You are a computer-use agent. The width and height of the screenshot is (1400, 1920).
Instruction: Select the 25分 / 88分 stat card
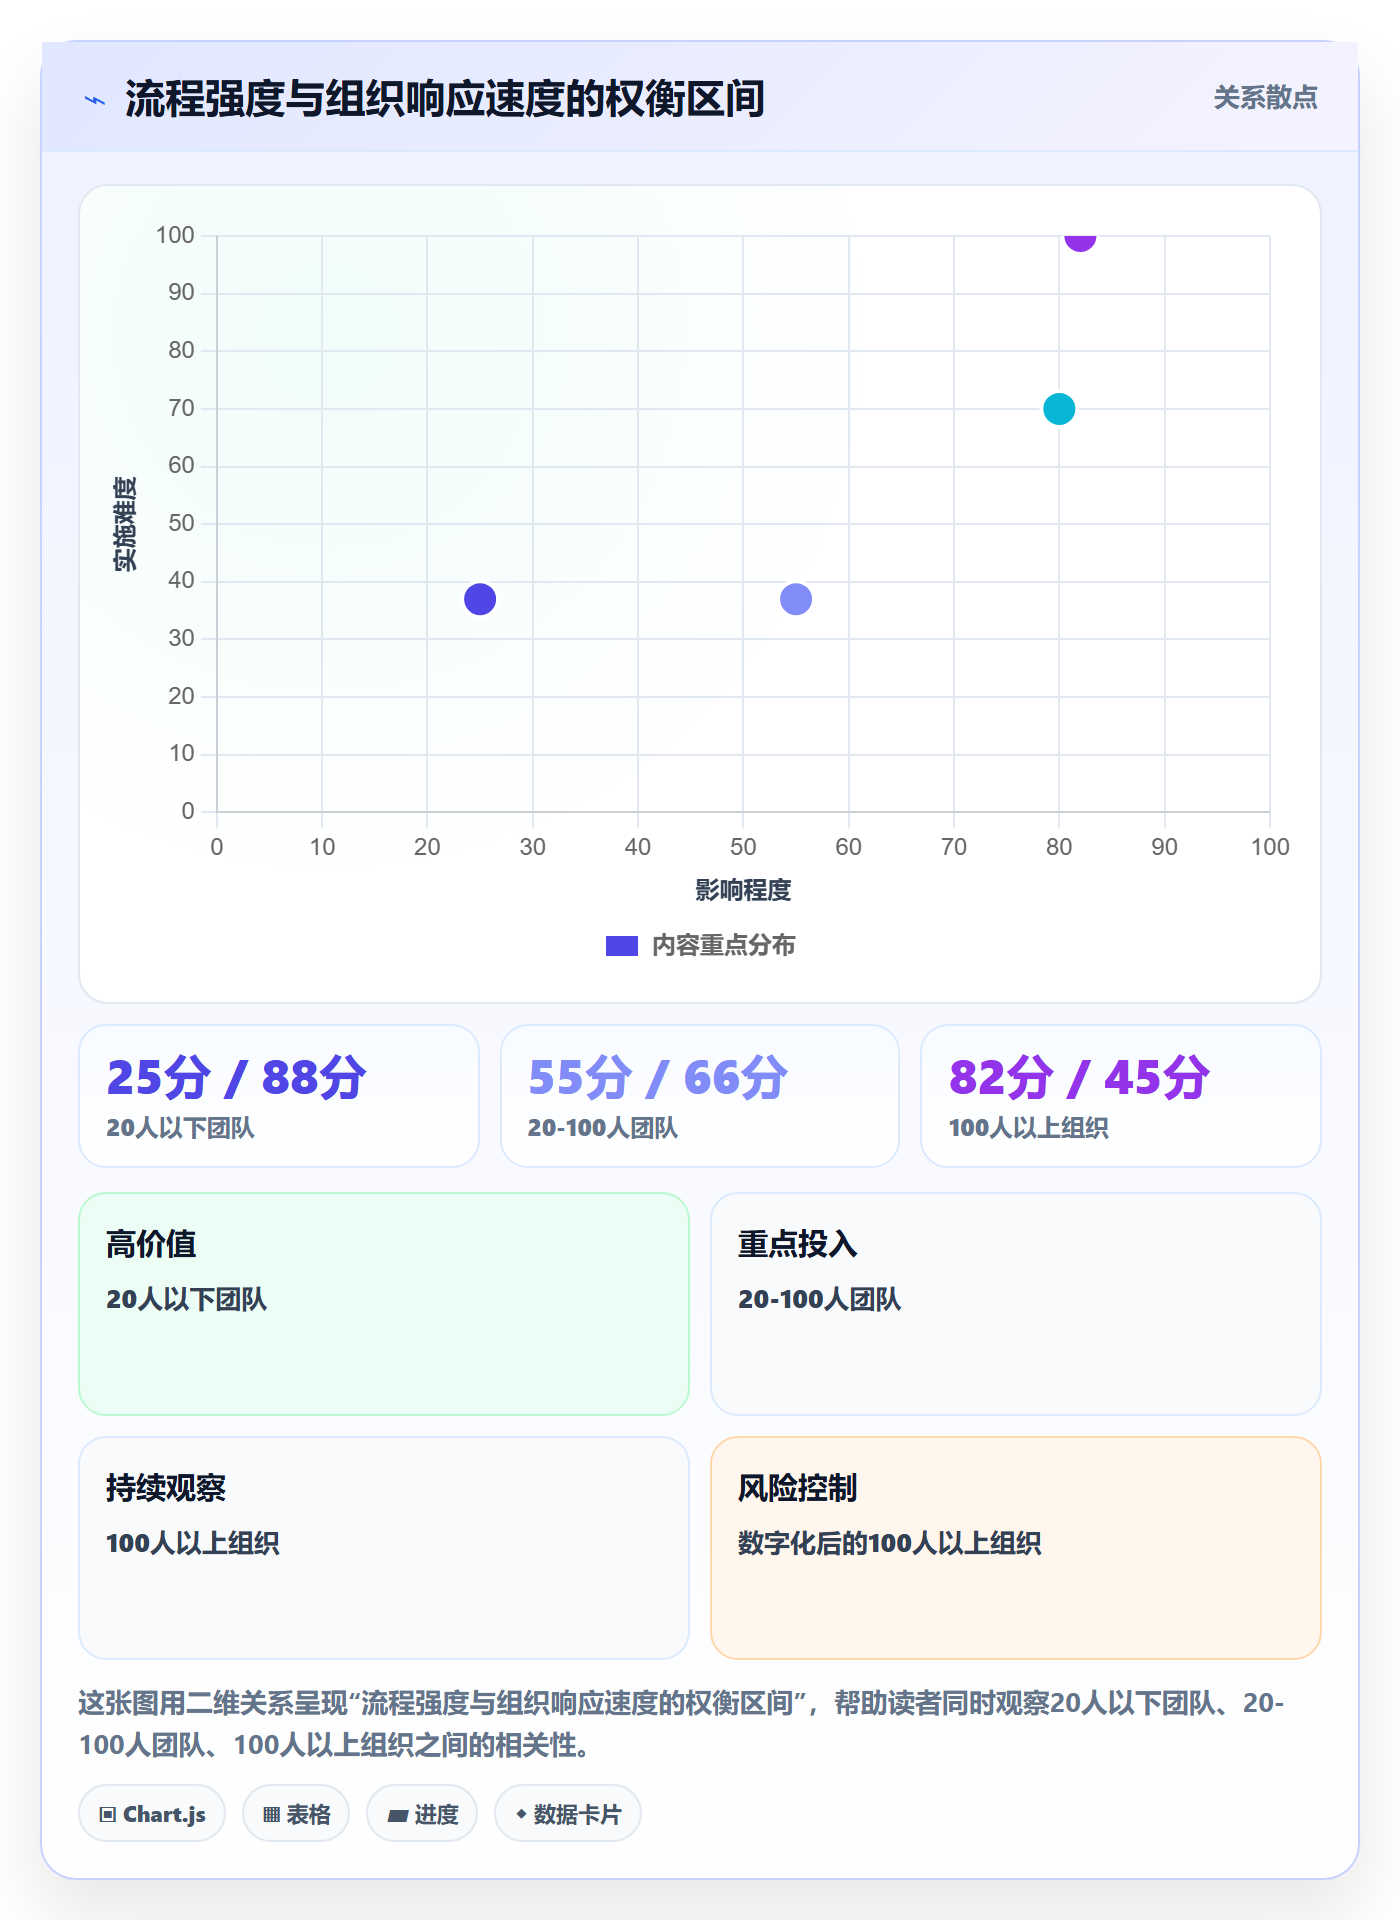[279, 1096]
